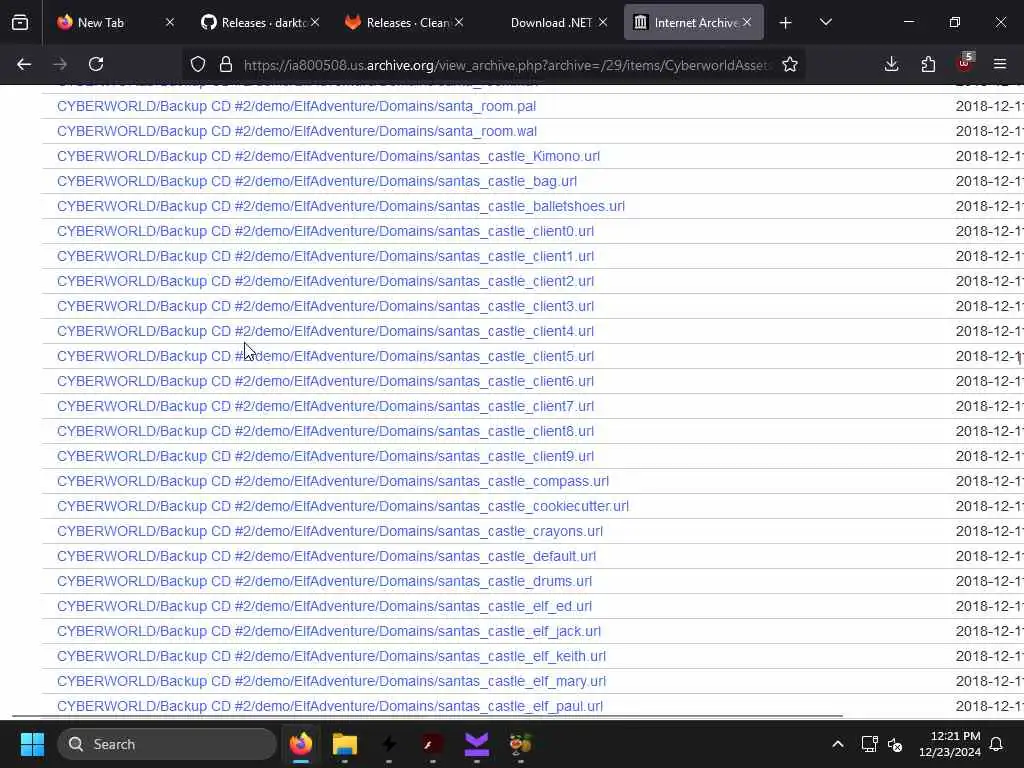
Task: Open santas_castle_drums.url link
Action: point(325,581)
